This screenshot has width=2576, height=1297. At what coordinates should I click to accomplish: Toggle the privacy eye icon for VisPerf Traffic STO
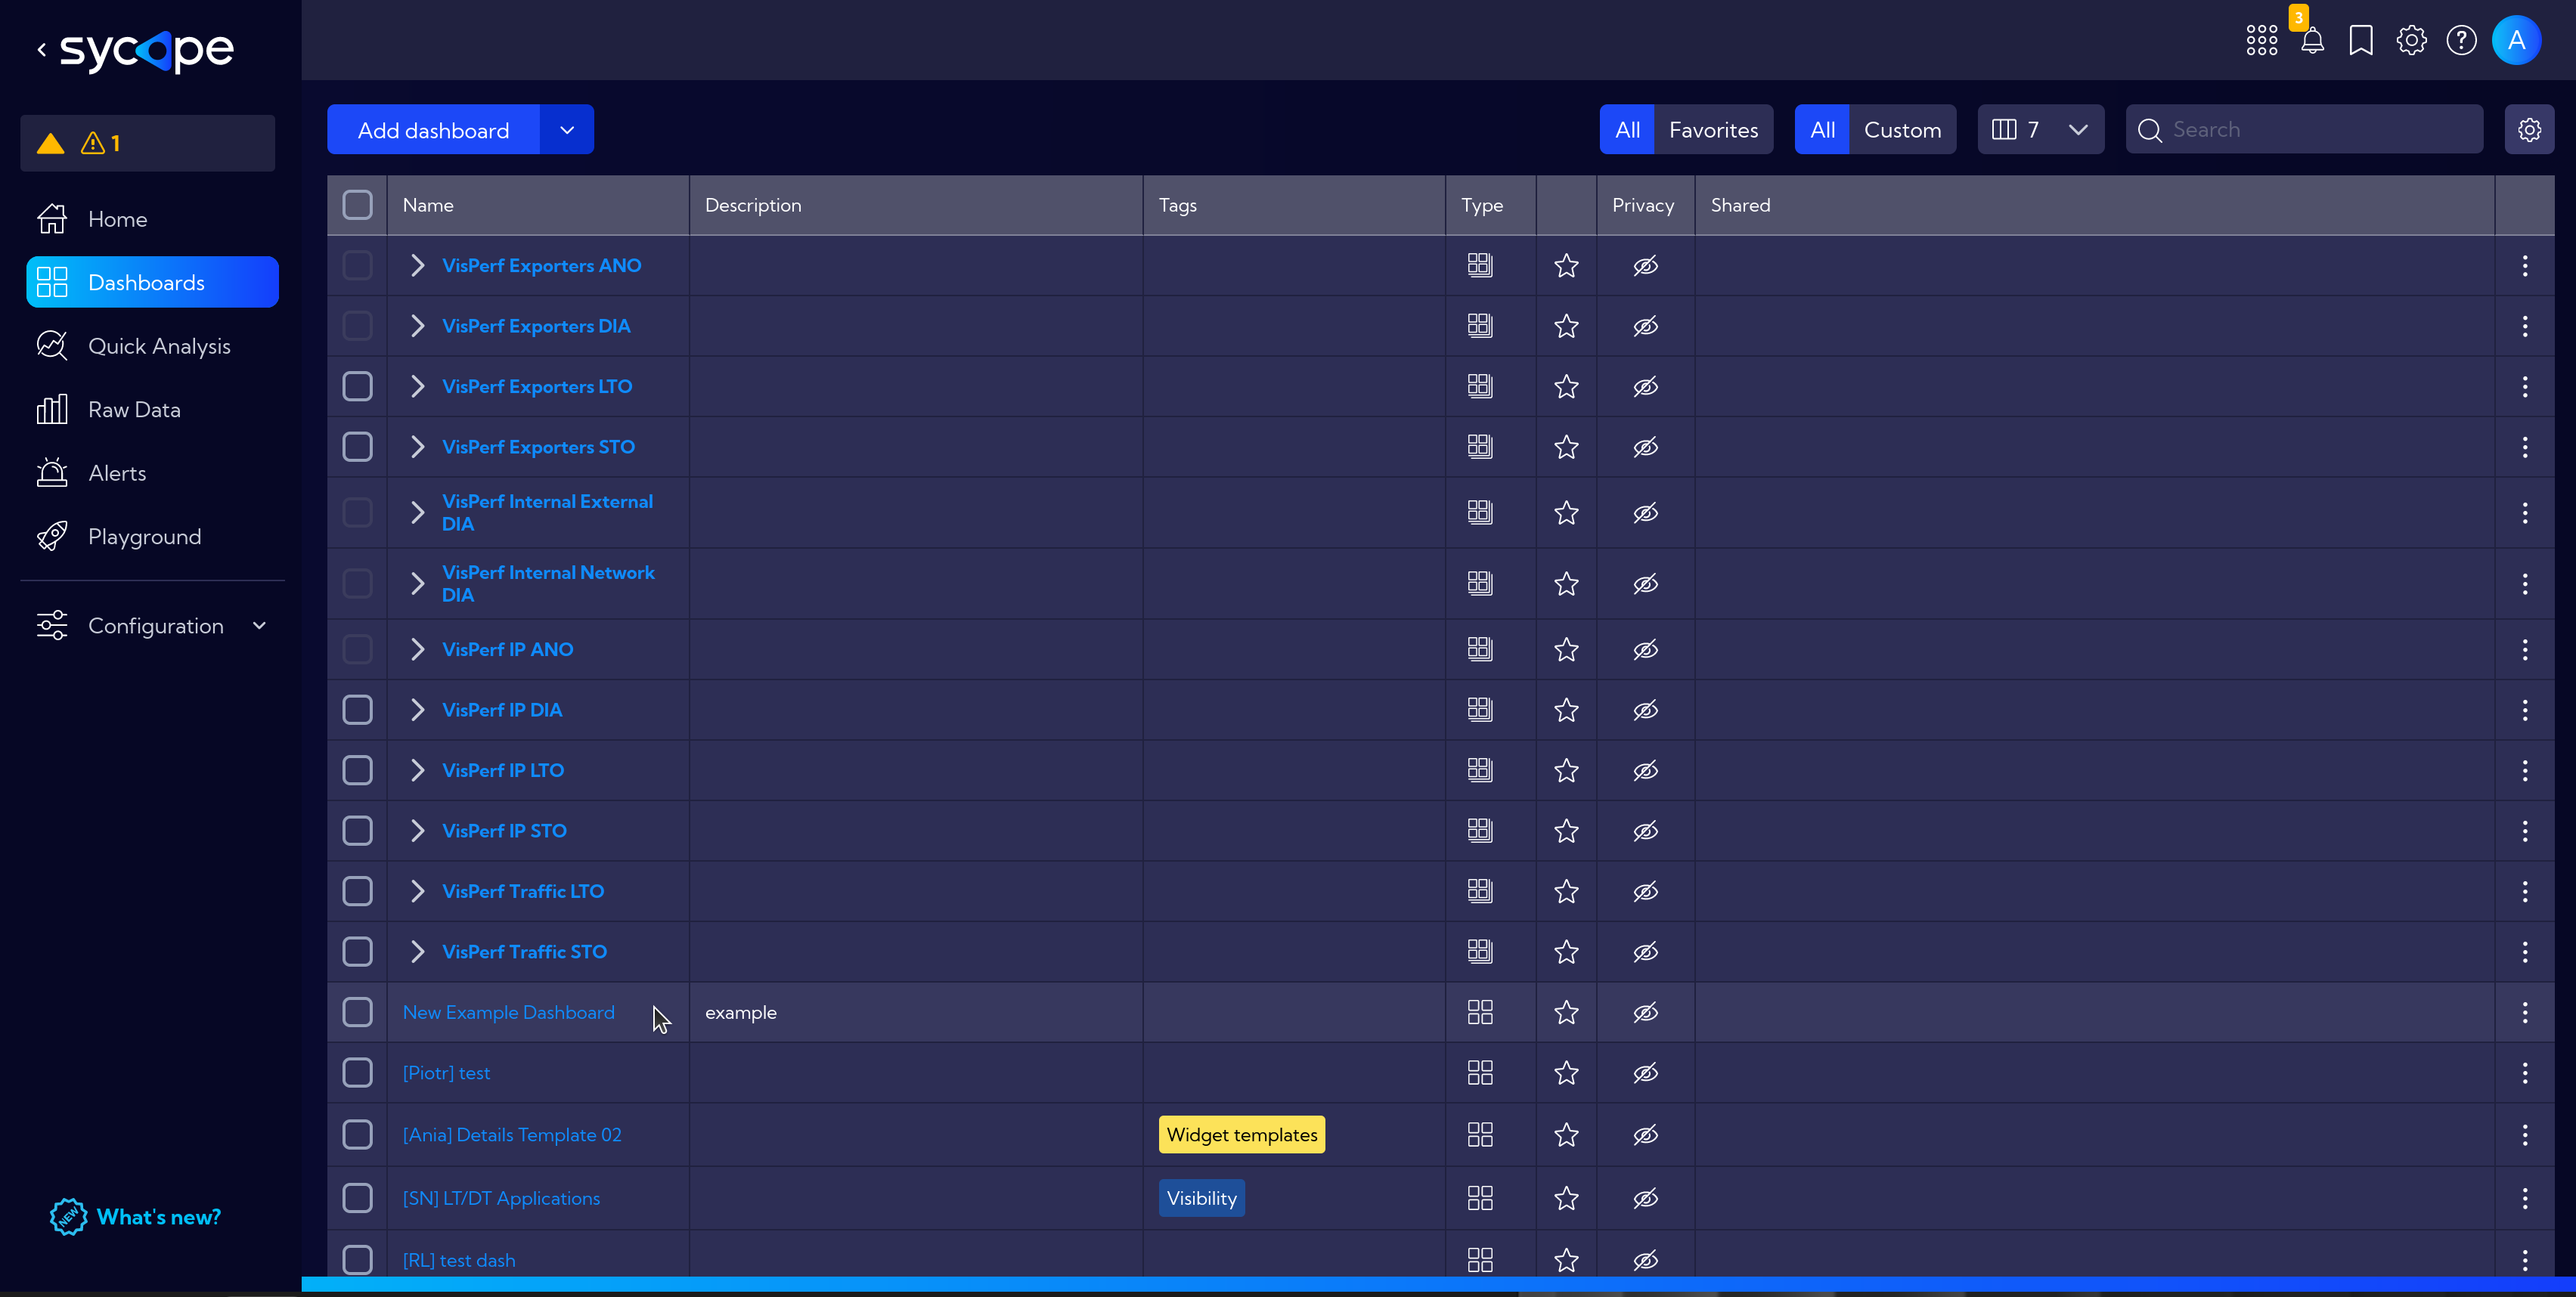(1644, 952)
